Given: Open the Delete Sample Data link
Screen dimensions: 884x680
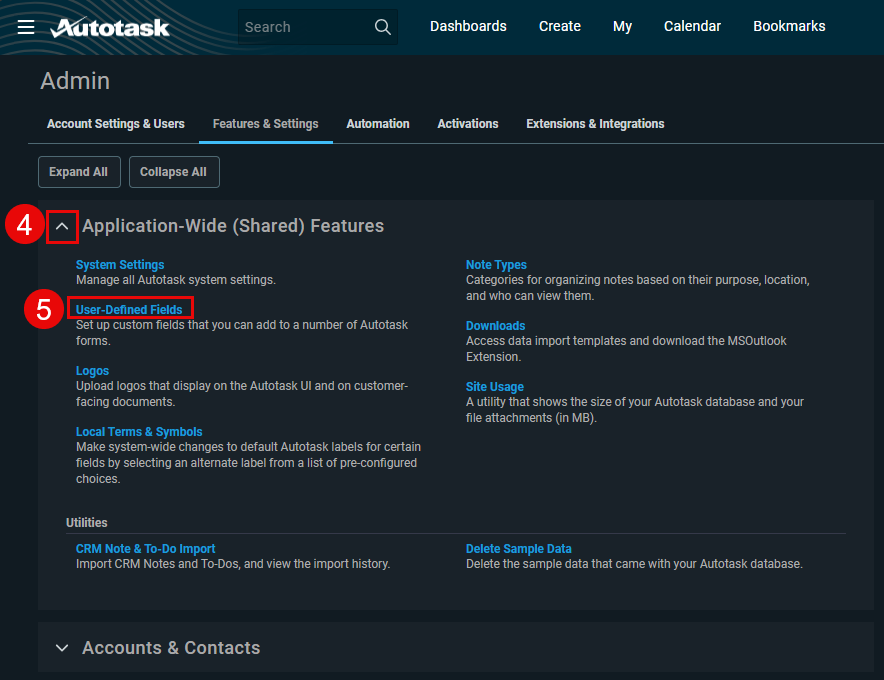Looking at the screenshot, I should tap(519, 549).
